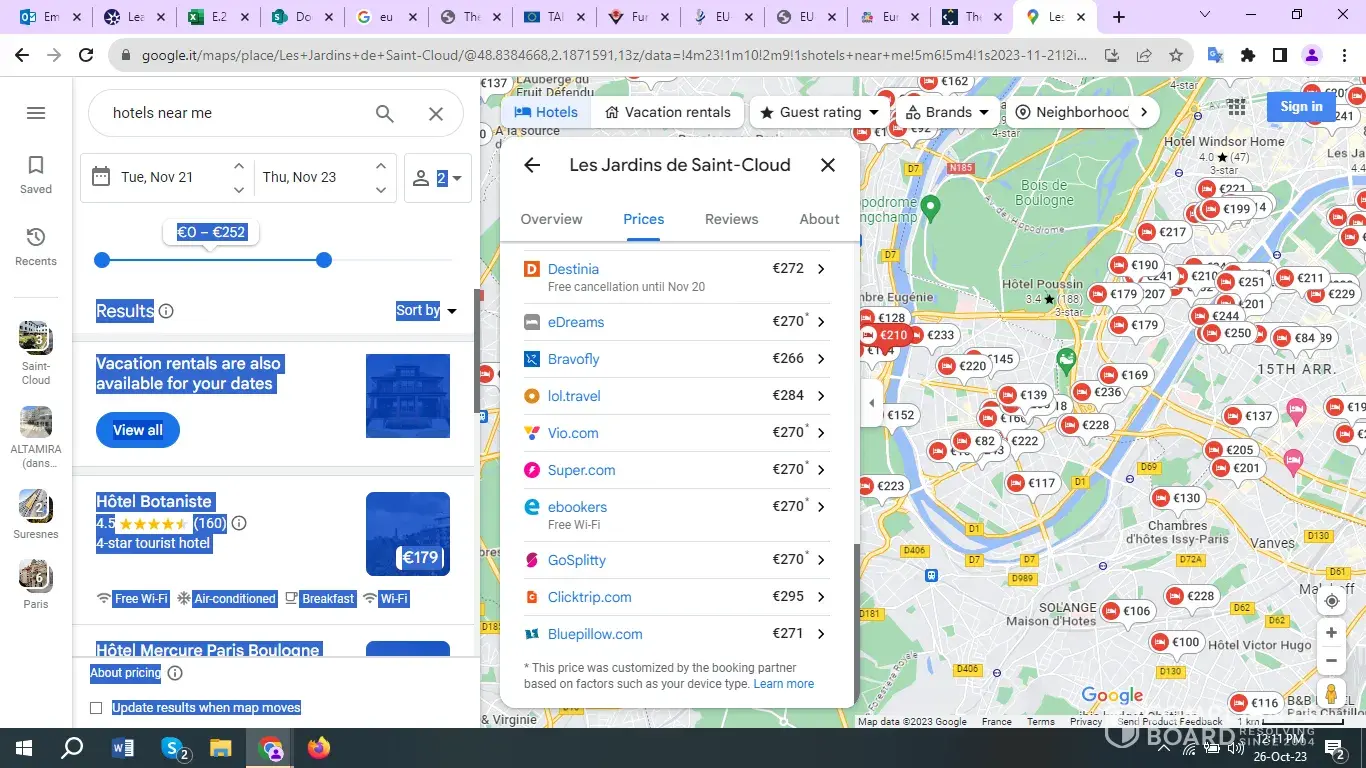
Task: Open Google apps grid icon
Action: pos(1236,106)
